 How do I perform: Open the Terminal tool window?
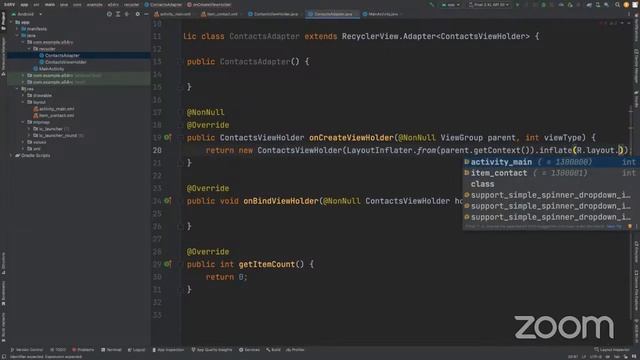click(x=111, y=350)
